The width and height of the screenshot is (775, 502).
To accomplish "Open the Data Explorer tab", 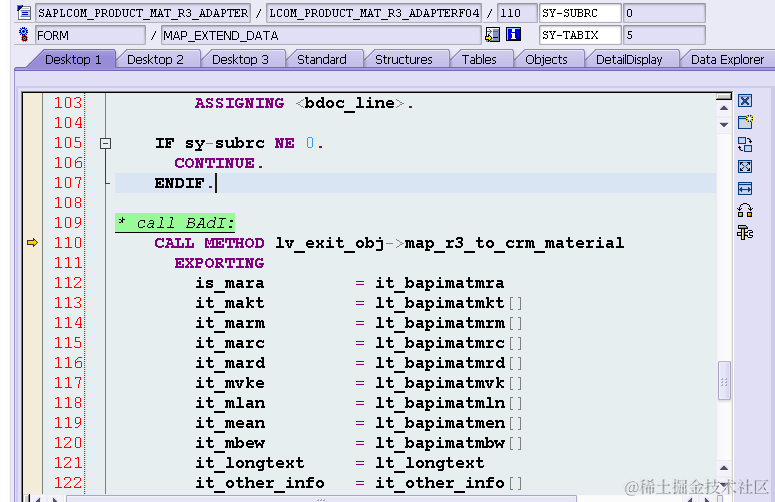I will pos(728,60).
